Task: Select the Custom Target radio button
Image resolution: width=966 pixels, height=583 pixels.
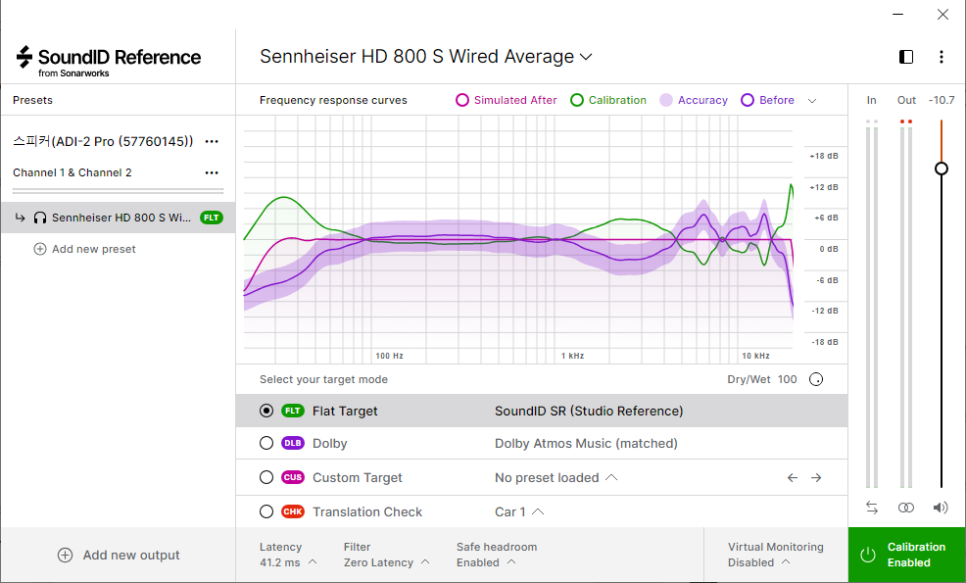Action: (x=266, y=478)
